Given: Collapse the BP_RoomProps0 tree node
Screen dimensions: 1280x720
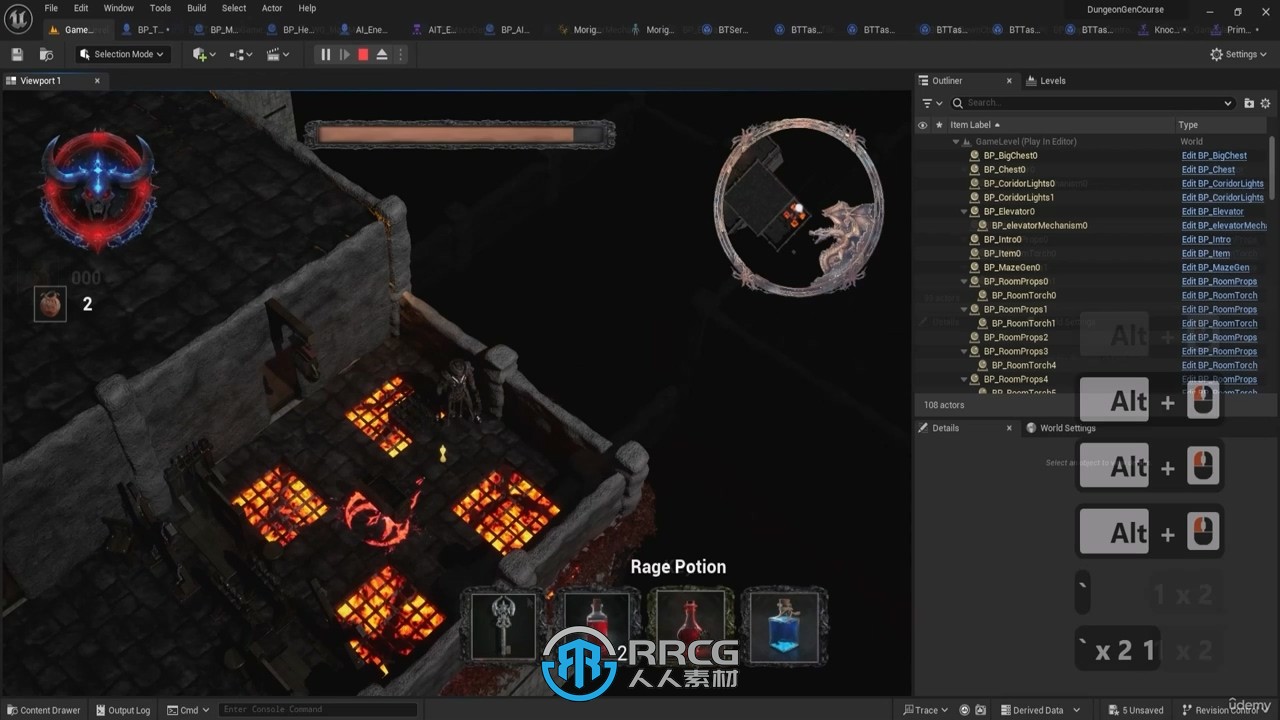Looking at the screenshot, I should click(964, 282).
